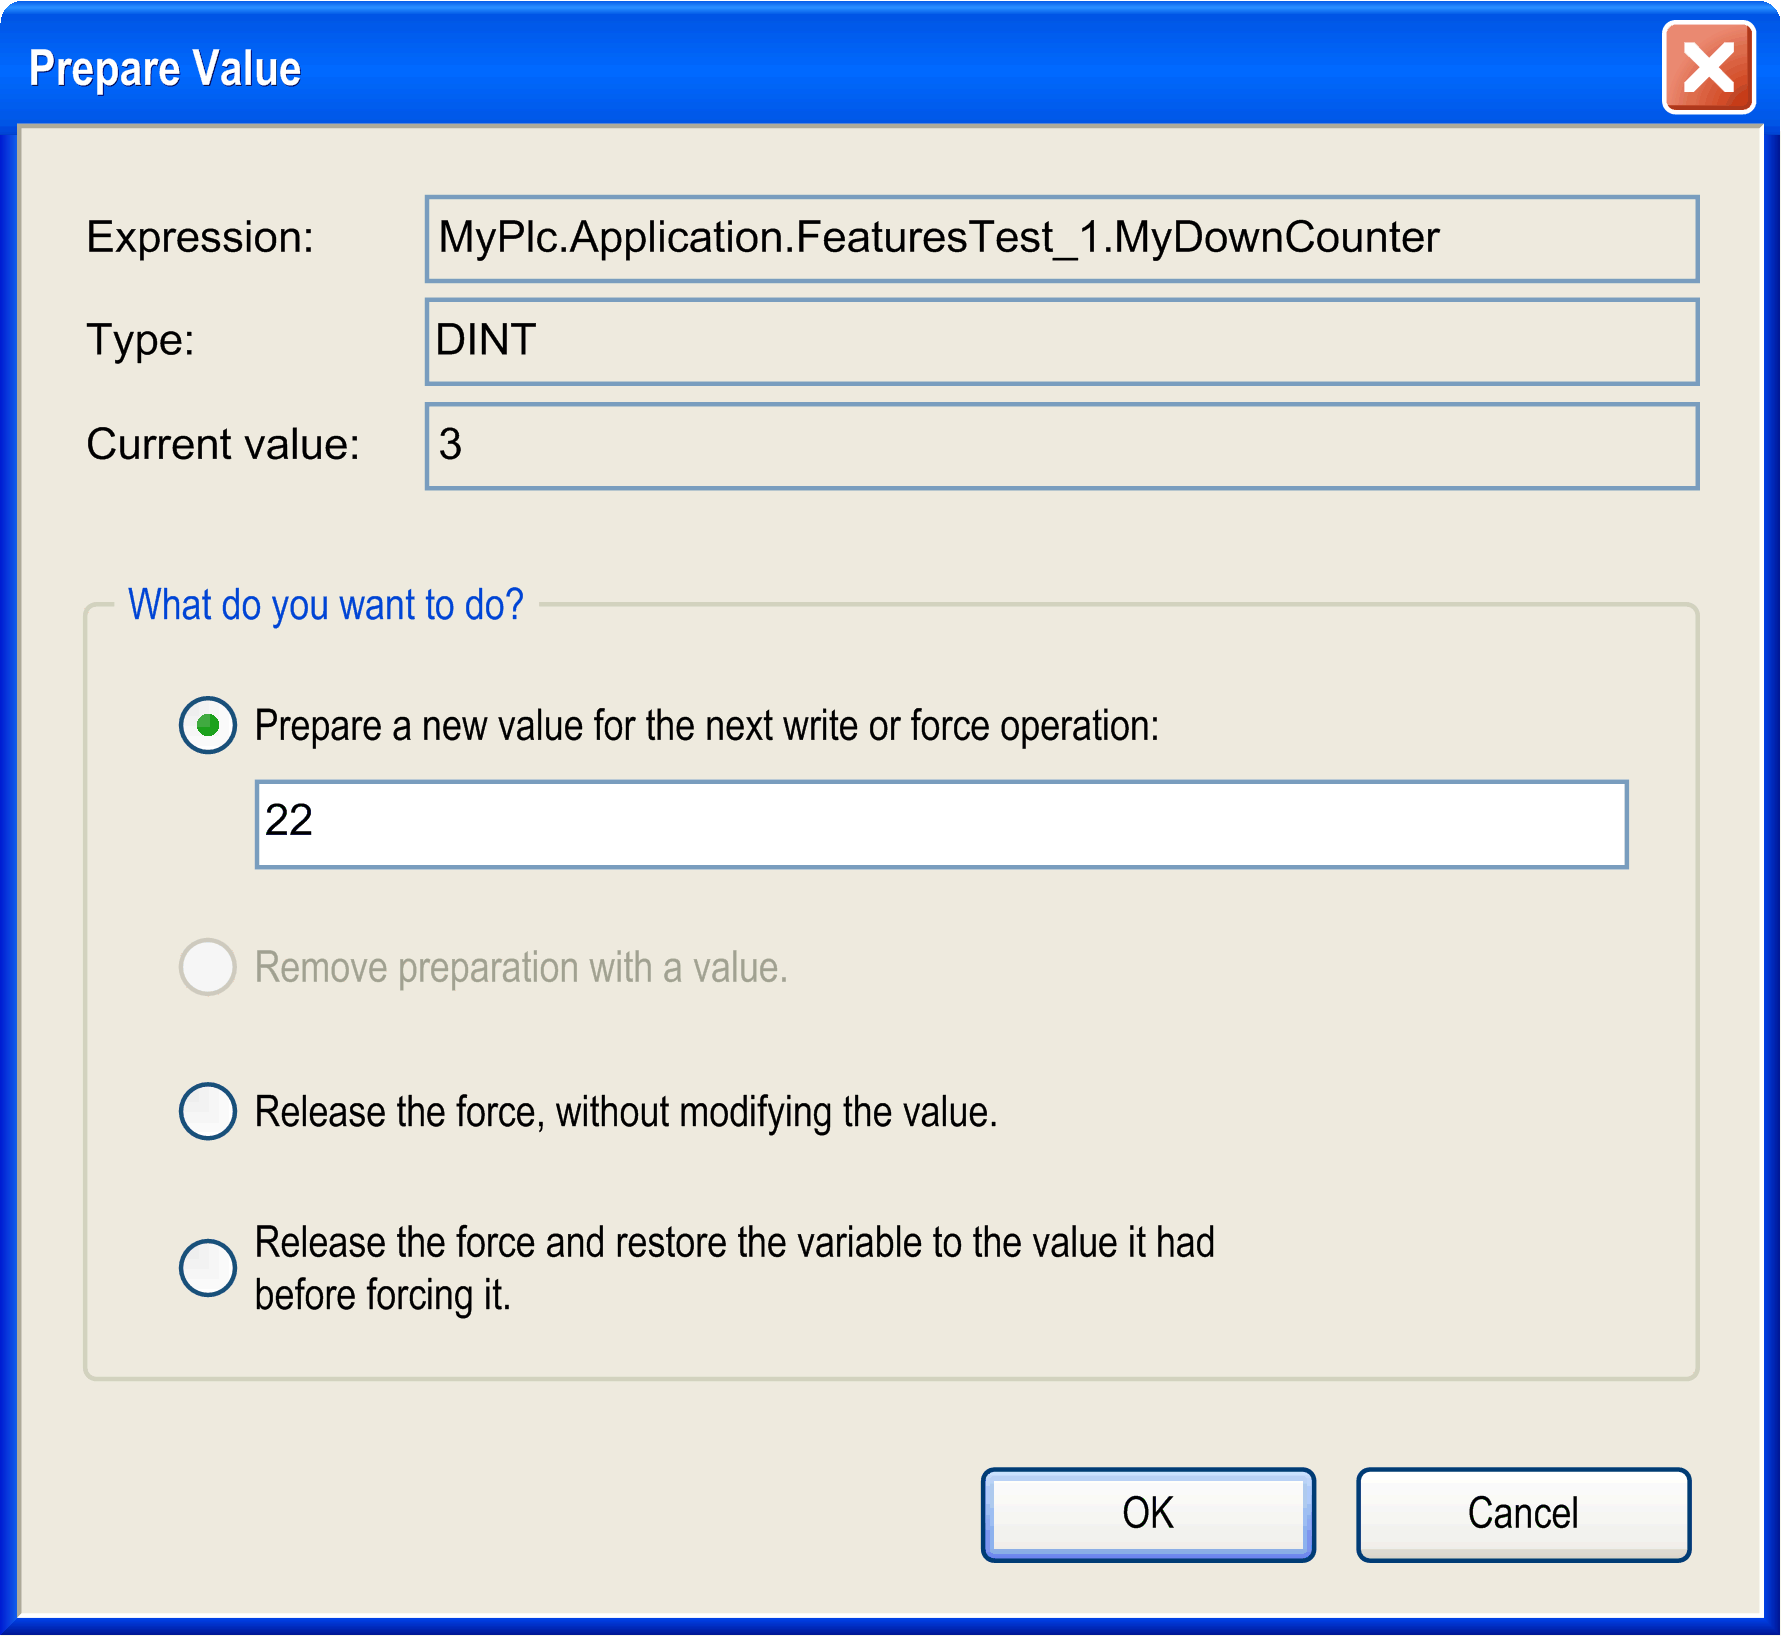Close the Prepare Value dialog
The height and width of the screenshot is (1636, 1781).
pos(1708,69)
